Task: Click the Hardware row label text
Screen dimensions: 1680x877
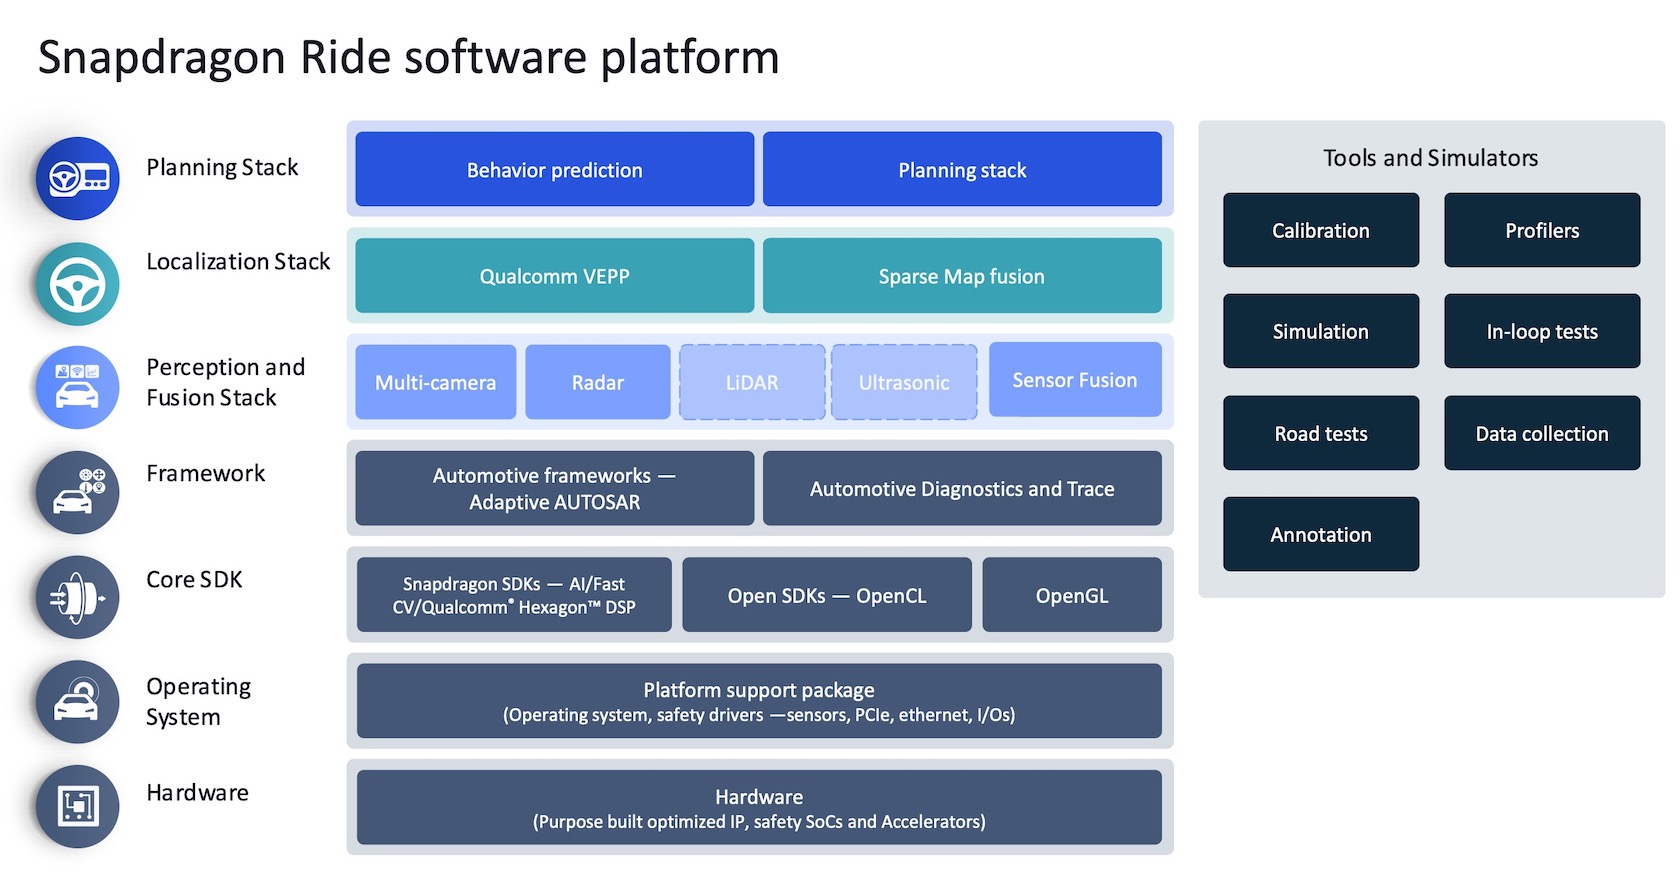Action: coord(198,792)
